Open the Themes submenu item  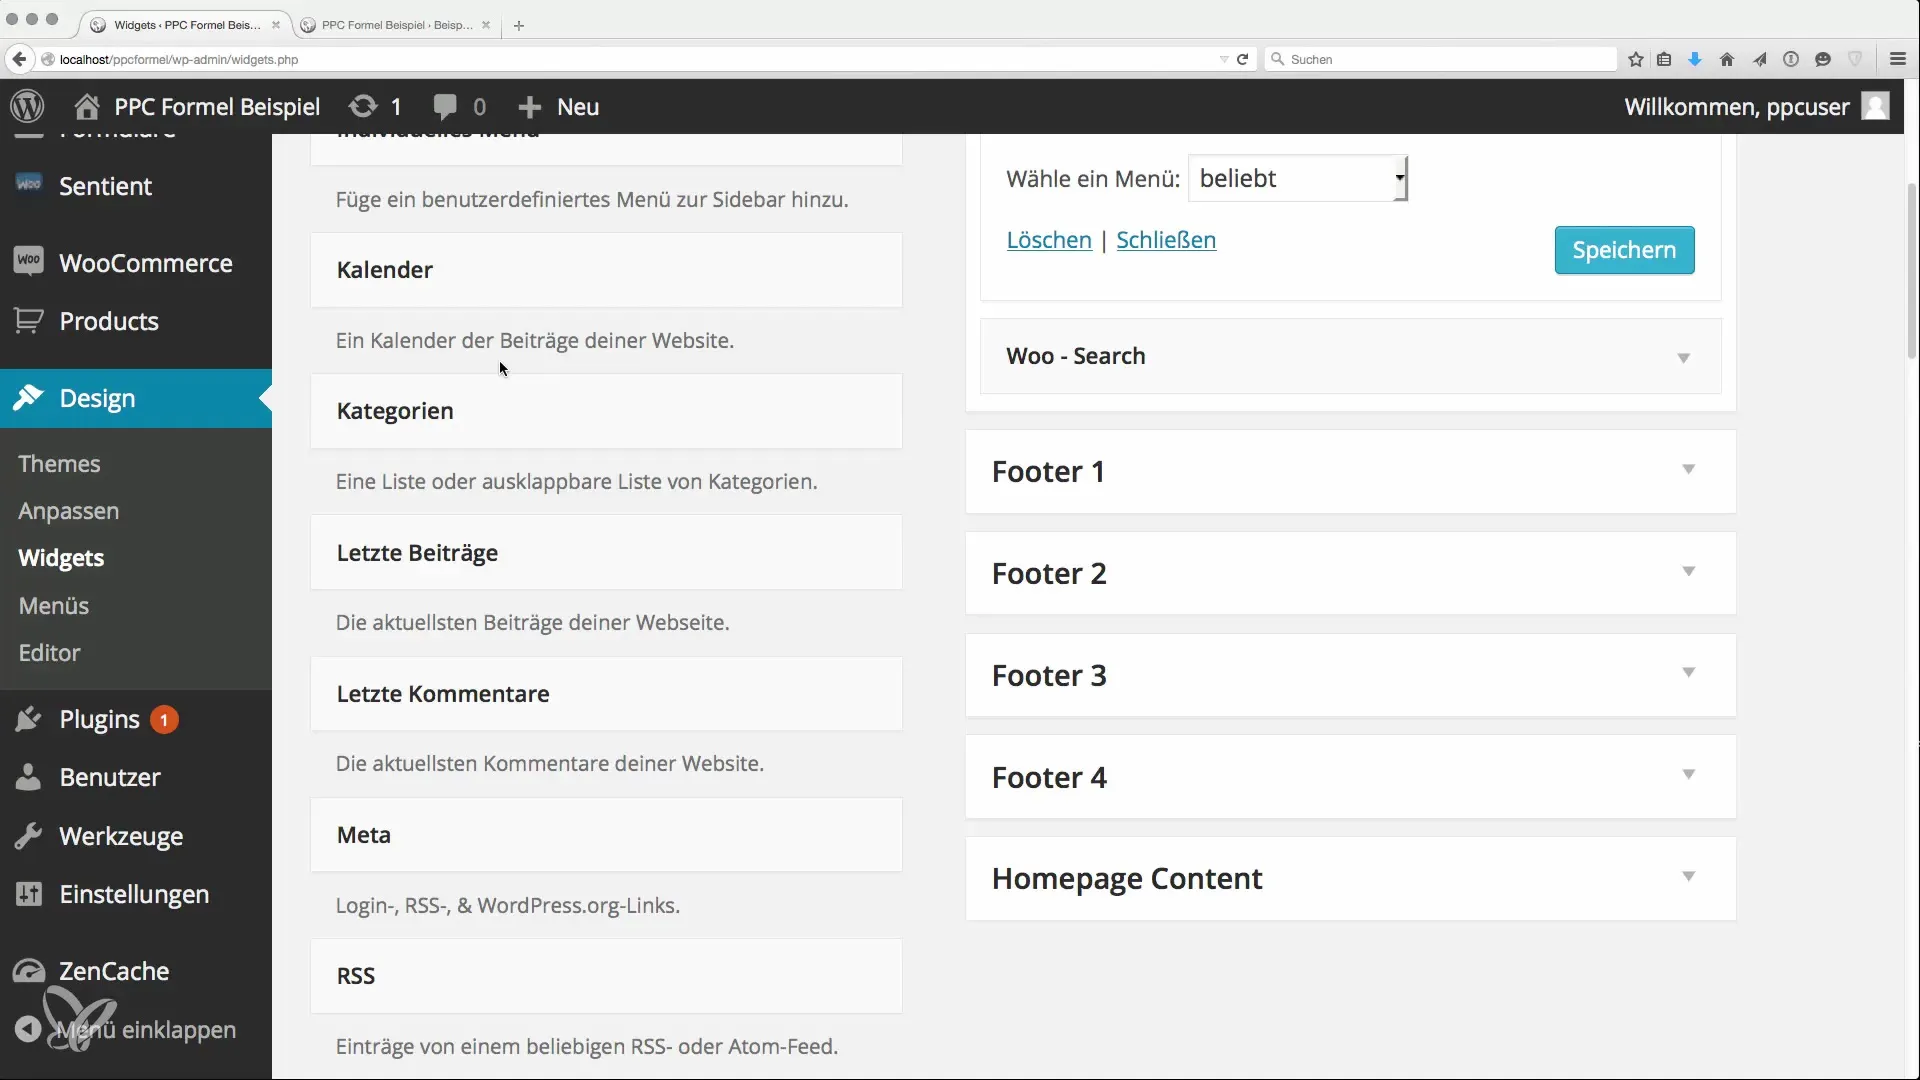(59, 463)
